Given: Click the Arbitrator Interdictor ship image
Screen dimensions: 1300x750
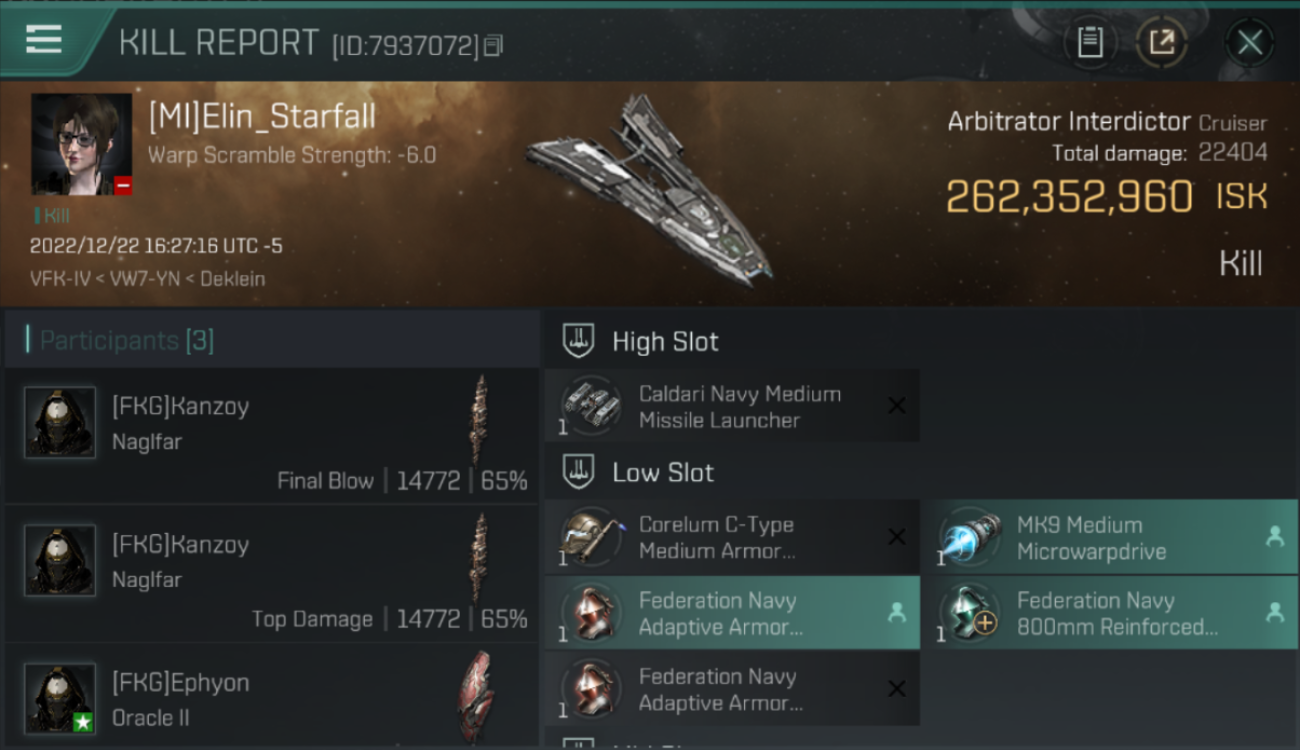Looking at the screenshot, I should pos(650,190).
